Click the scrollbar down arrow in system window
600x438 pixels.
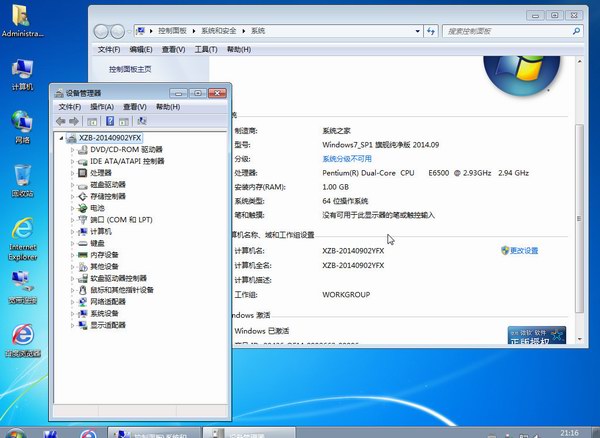coord(579,339)
